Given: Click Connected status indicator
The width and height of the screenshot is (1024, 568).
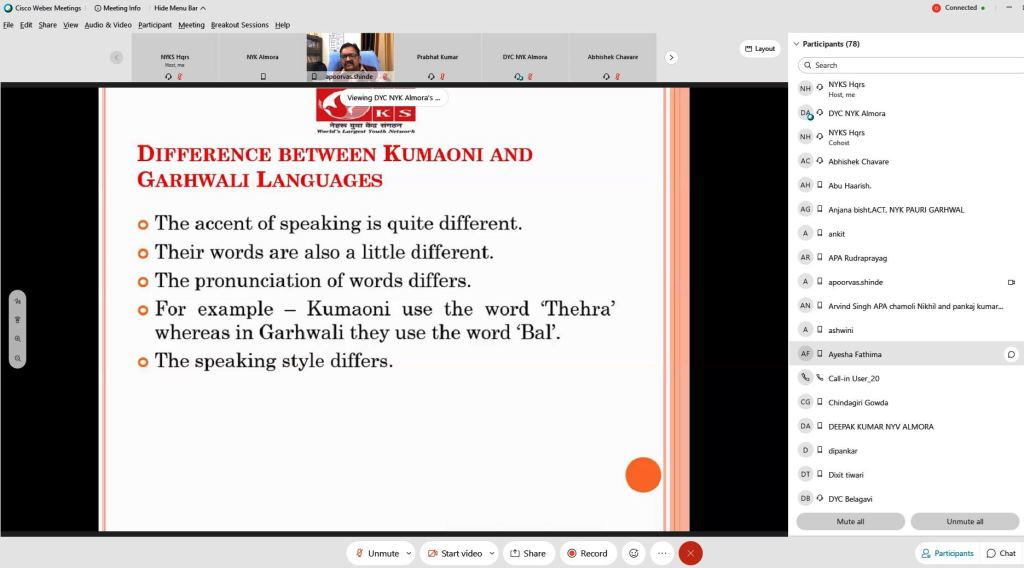Looking at the screenshot, I should (x=958, y=8).
